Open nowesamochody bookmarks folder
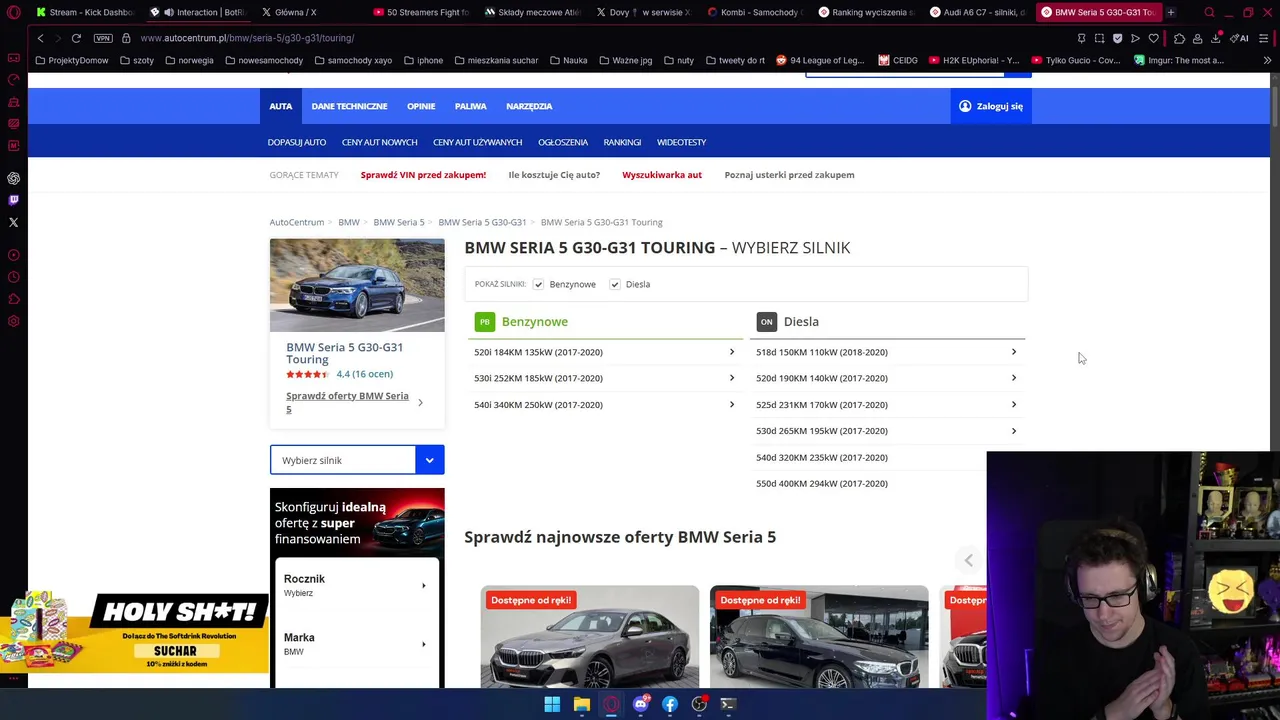 (x=264, y=60)
